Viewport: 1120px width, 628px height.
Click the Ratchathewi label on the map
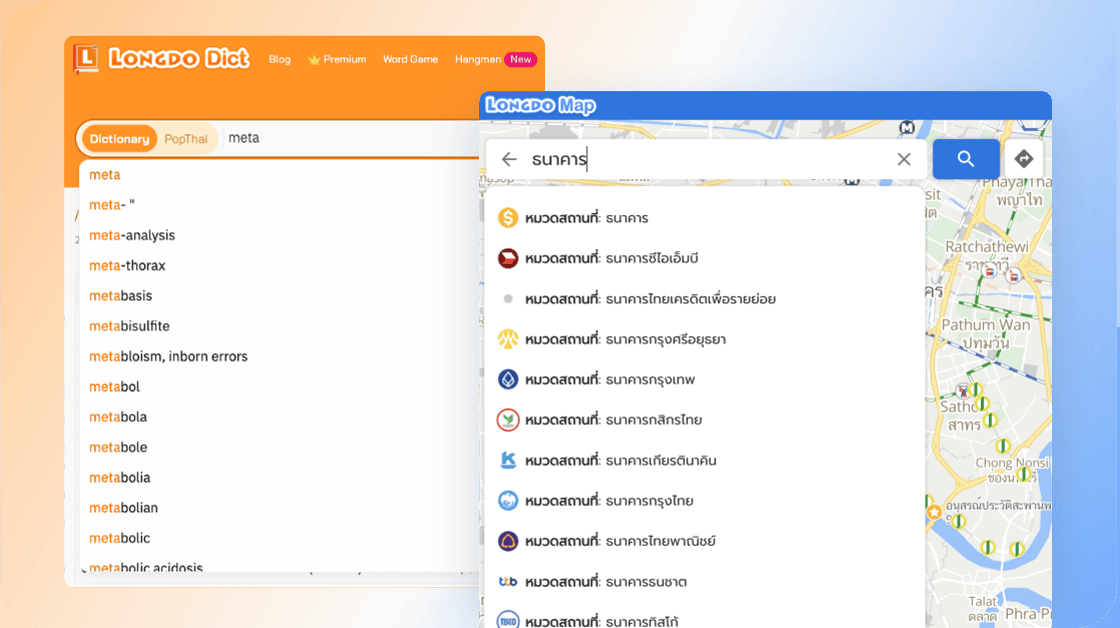tap(987, 246)
